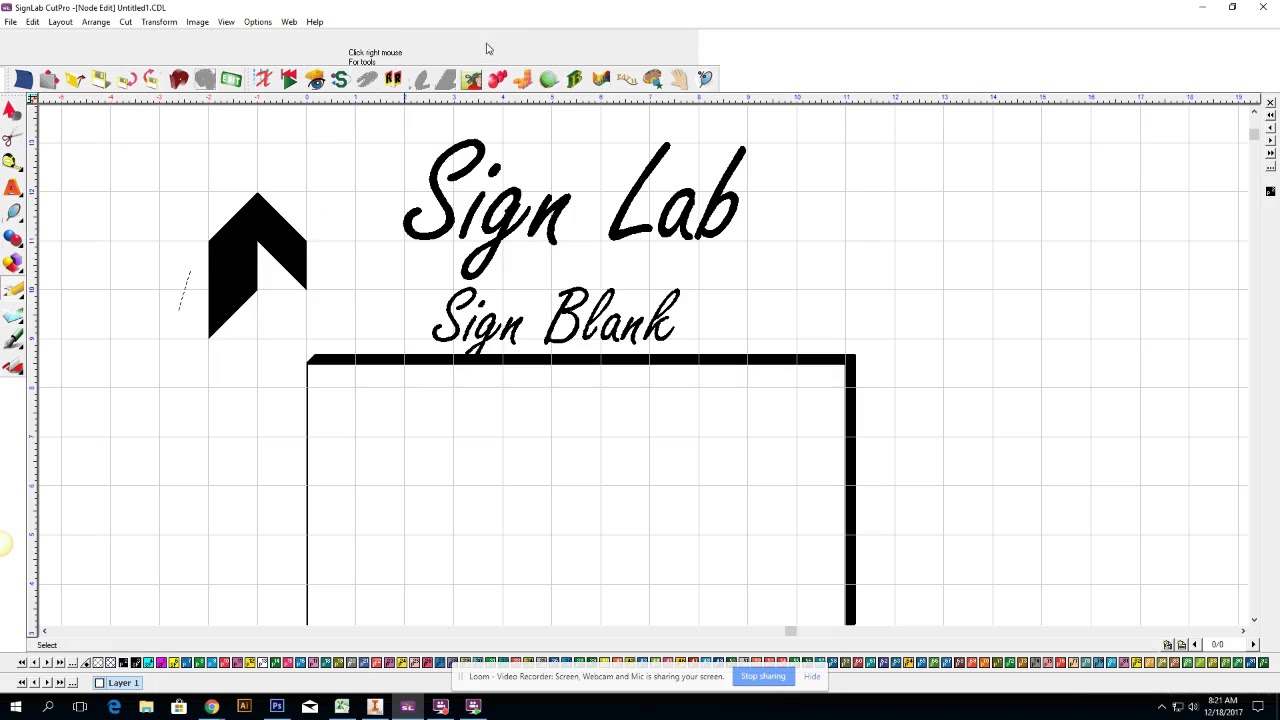Click Hide in the Loom bar
Viewport: 1280px width, 720px height.
tap(812, 677)
